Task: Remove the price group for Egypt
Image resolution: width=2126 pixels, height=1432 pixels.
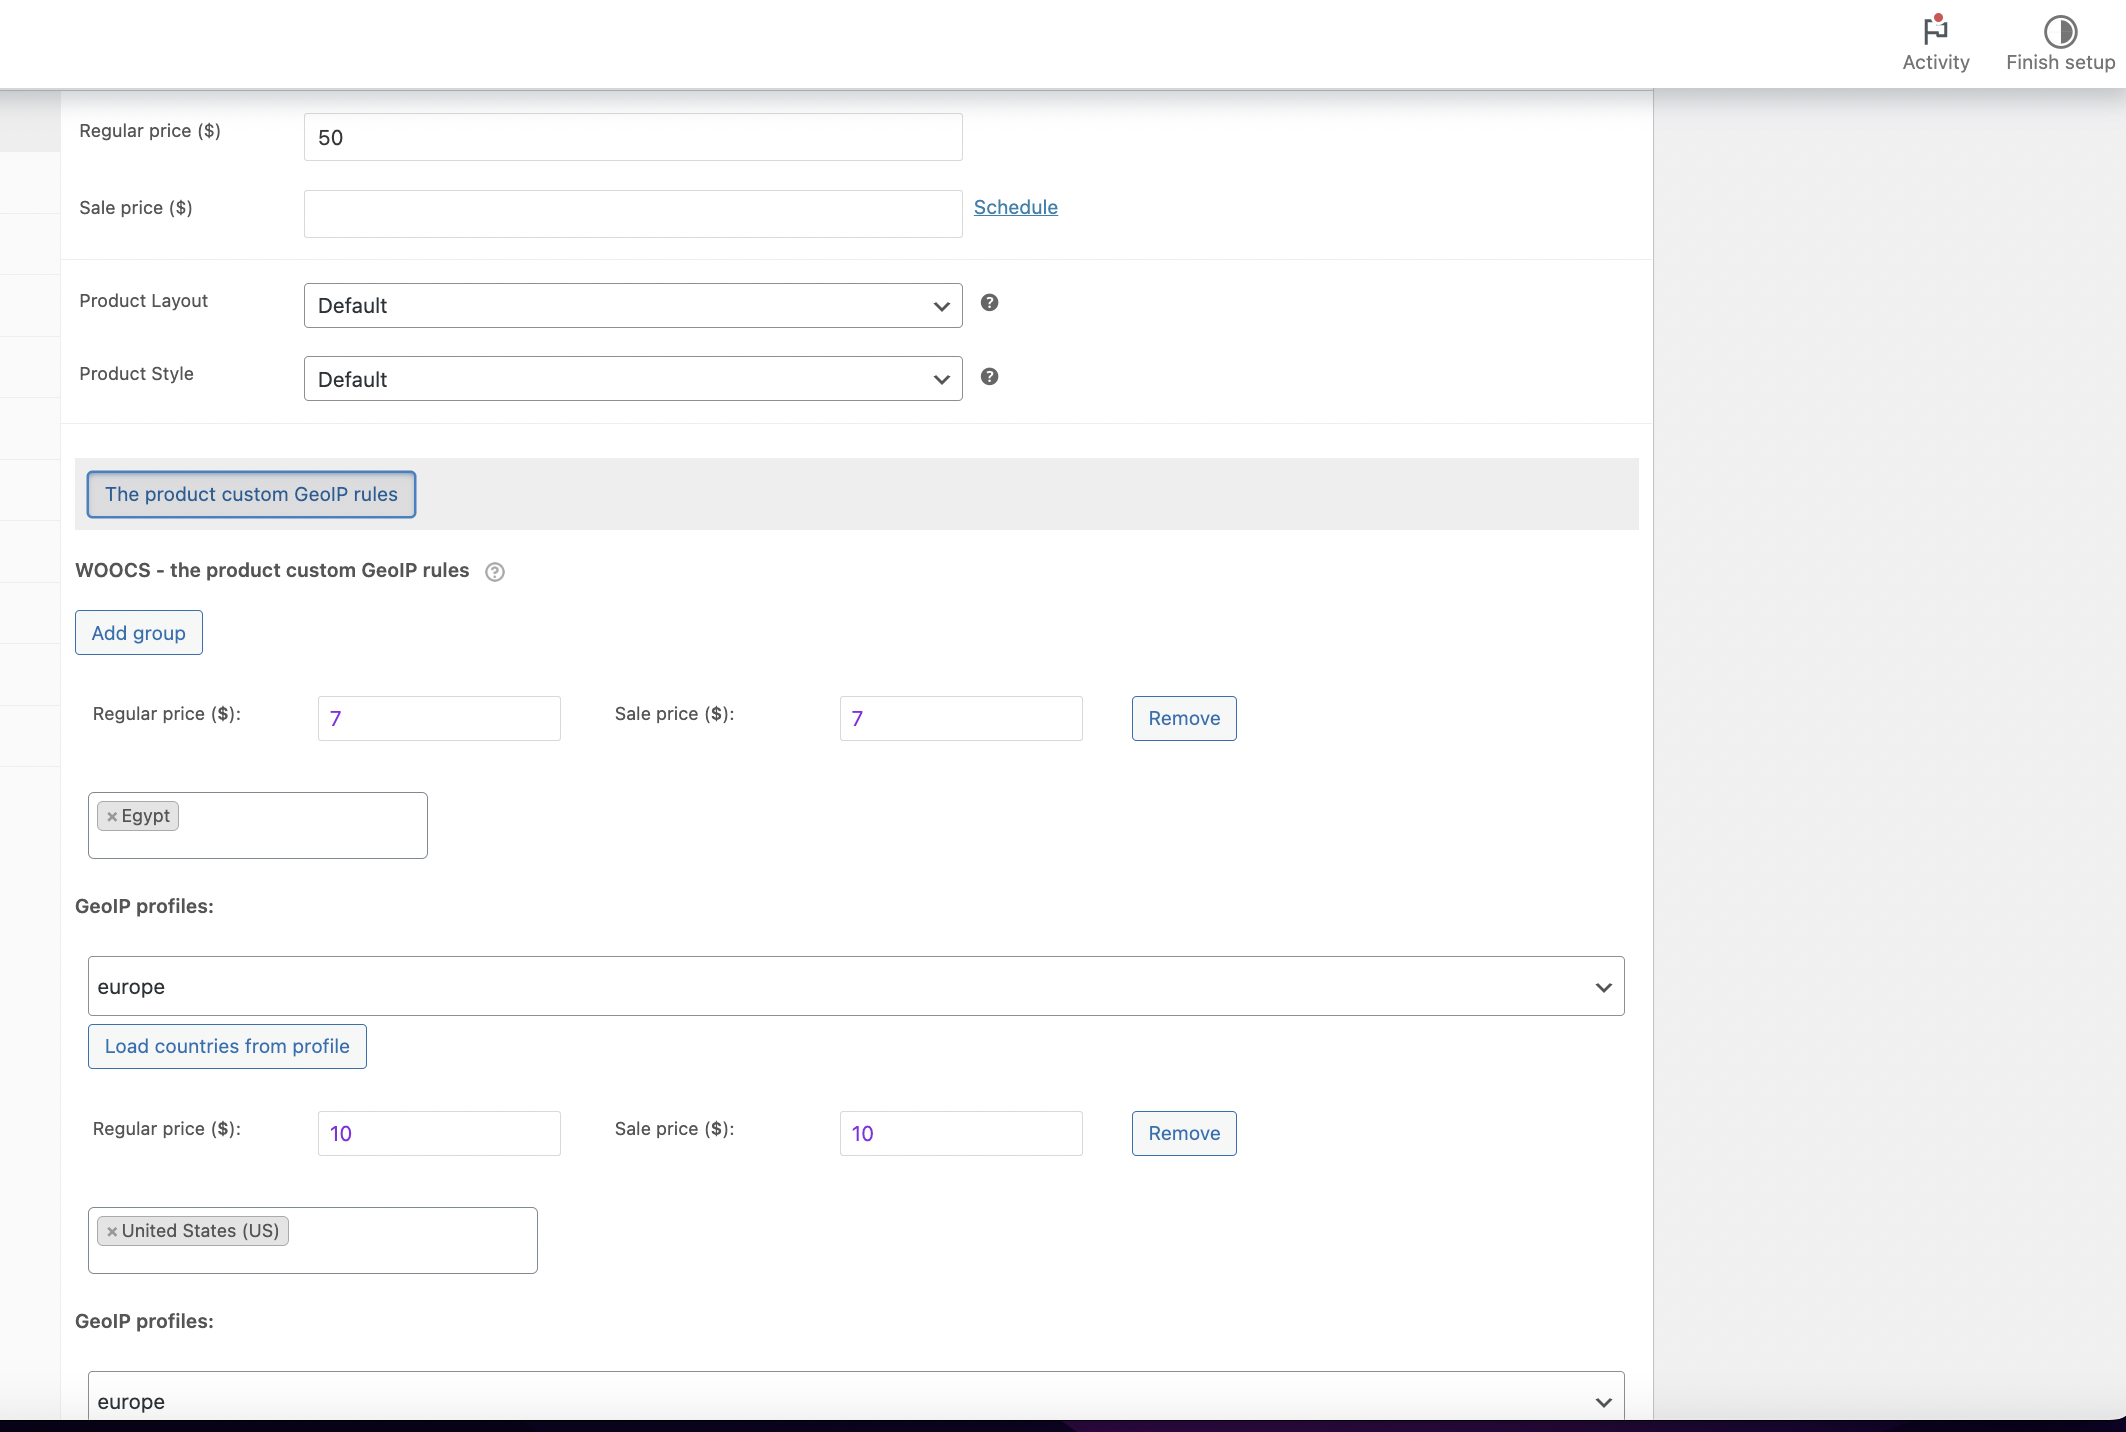Action: tap(1183, 718)
